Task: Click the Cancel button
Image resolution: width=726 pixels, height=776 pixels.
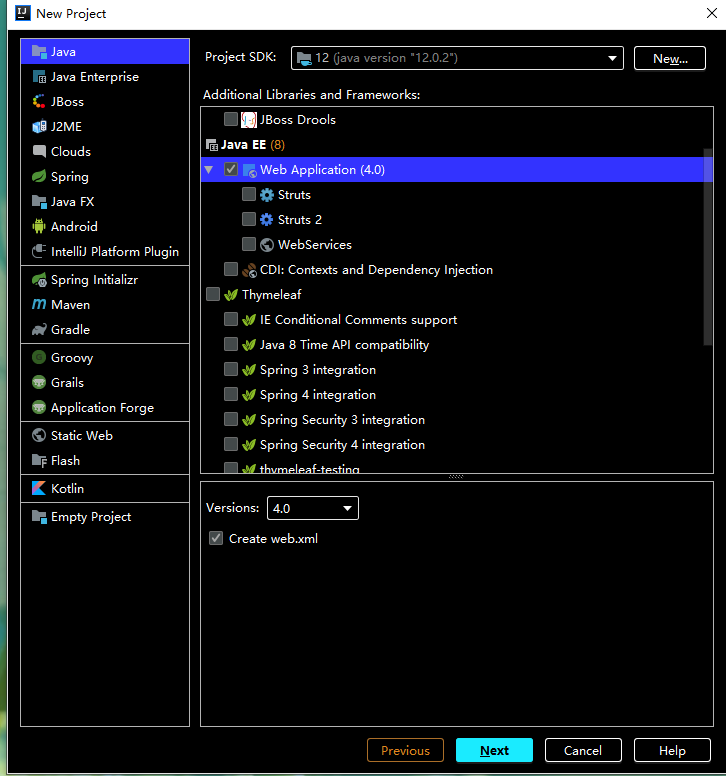Action: point(583,750)
